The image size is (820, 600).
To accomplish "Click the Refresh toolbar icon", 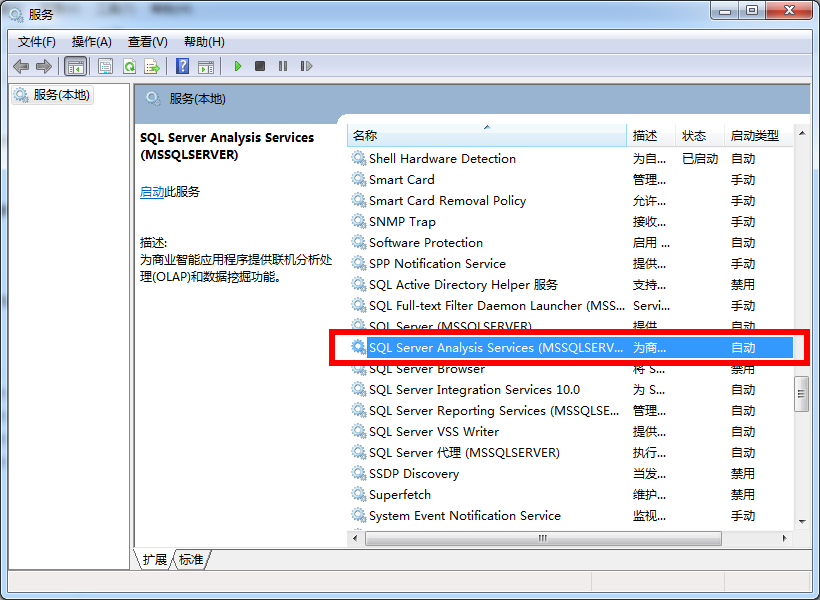I will pyautogui.click(x=129, y=66).
